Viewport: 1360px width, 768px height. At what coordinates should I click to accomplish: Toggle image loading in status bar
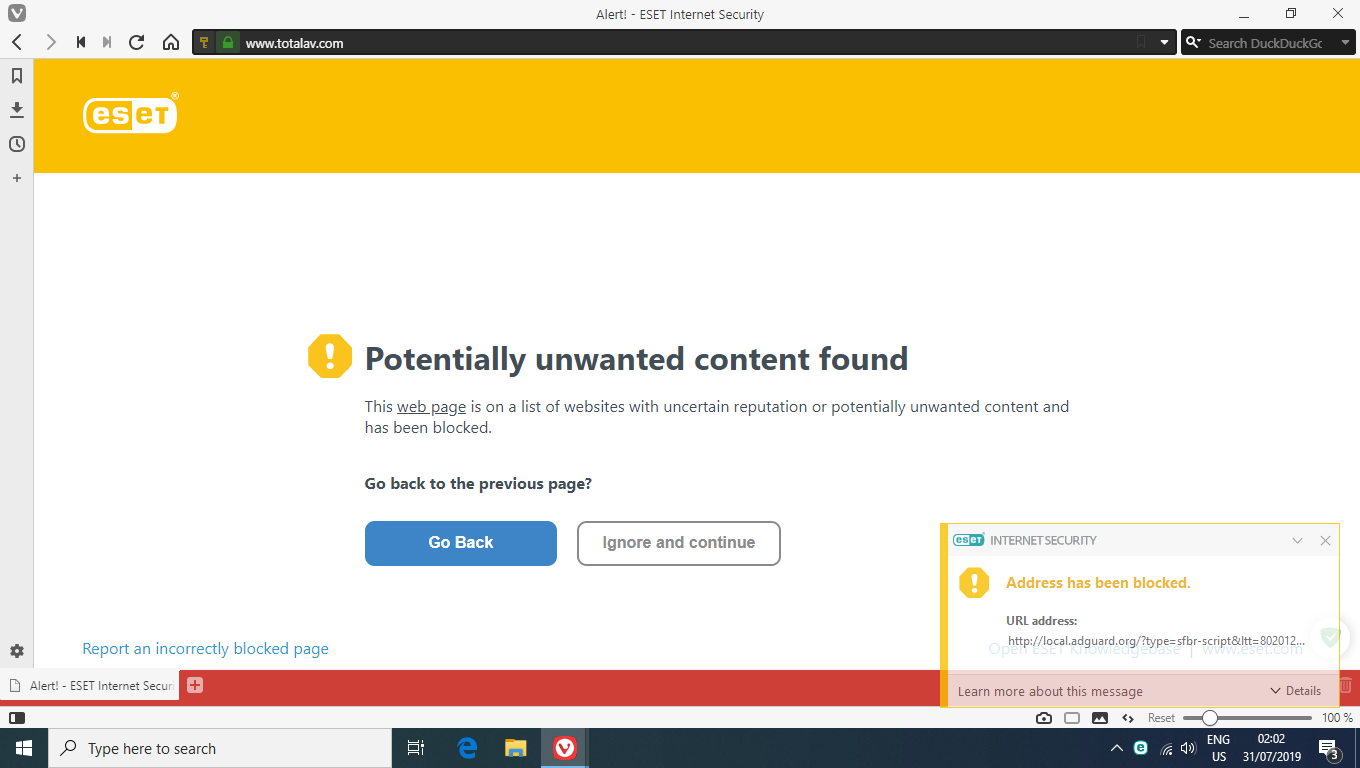pos(1100,718)
